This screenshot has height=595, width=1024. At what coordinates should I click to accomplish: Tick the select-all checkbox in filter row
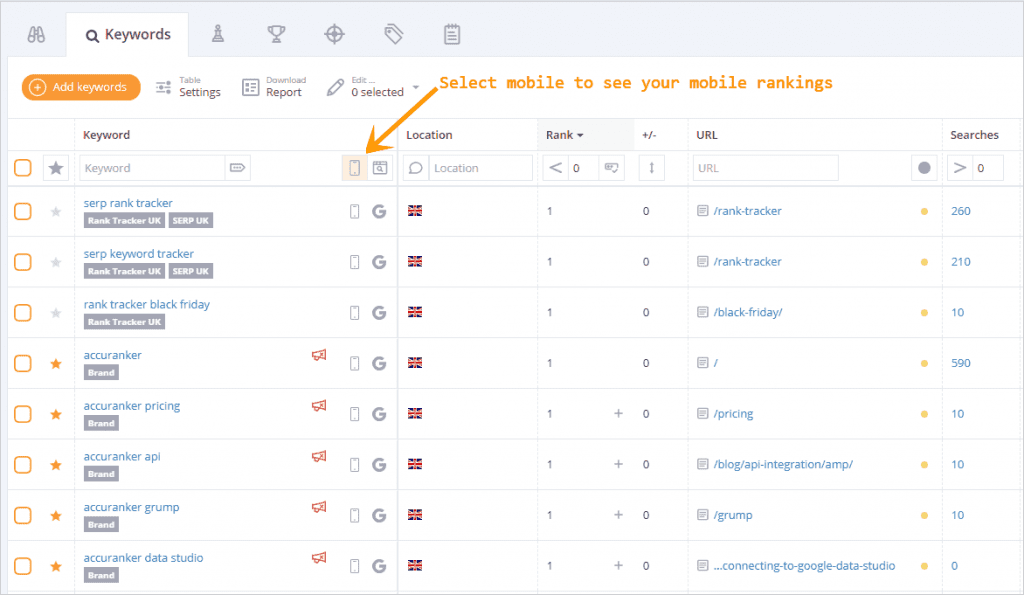pyautogui.click(x=22, y=168)
